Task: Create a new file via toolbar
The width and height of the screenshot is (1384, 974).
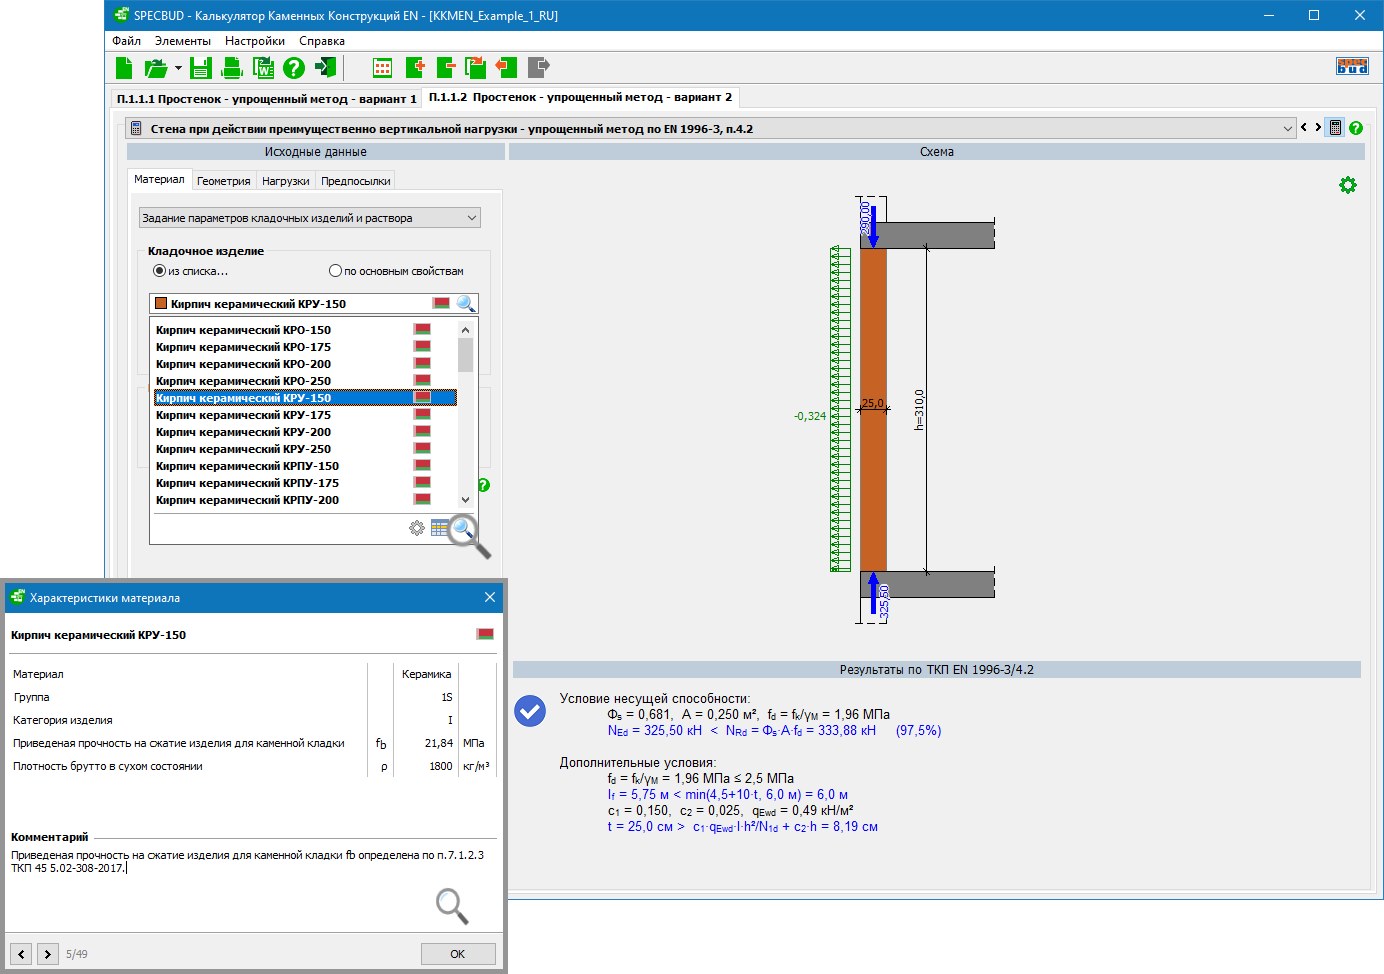Action: point(124,68)
